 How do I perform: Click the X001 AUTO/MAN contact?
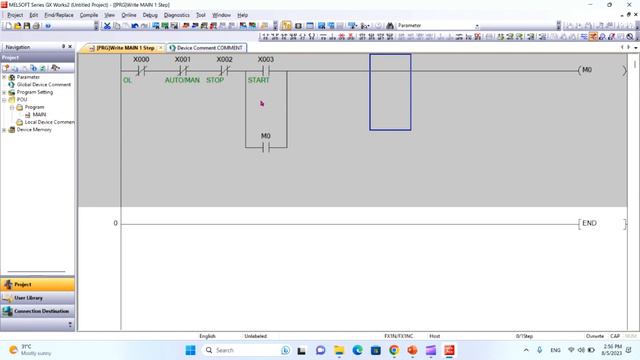coord(182,71)
